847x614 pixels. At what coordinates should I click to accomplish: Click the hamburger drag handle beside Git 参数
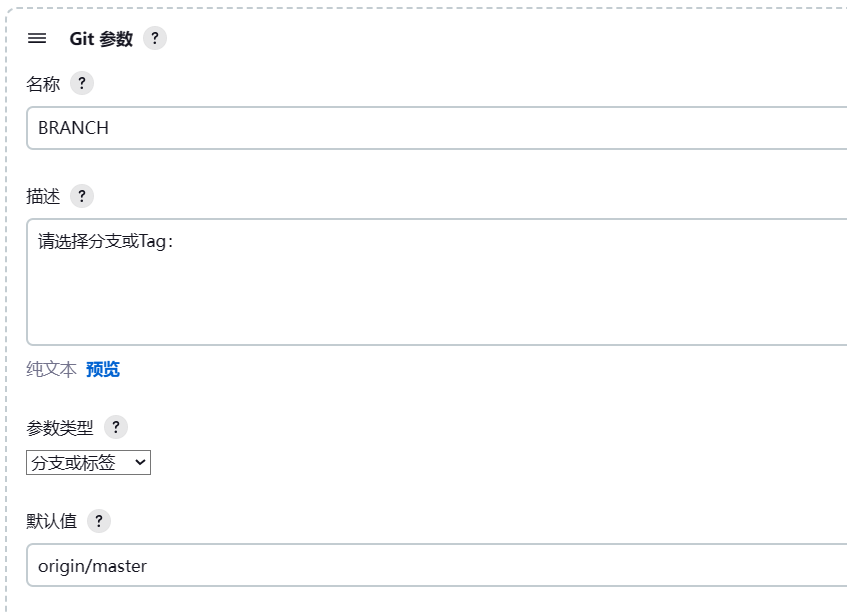point(37,38)
